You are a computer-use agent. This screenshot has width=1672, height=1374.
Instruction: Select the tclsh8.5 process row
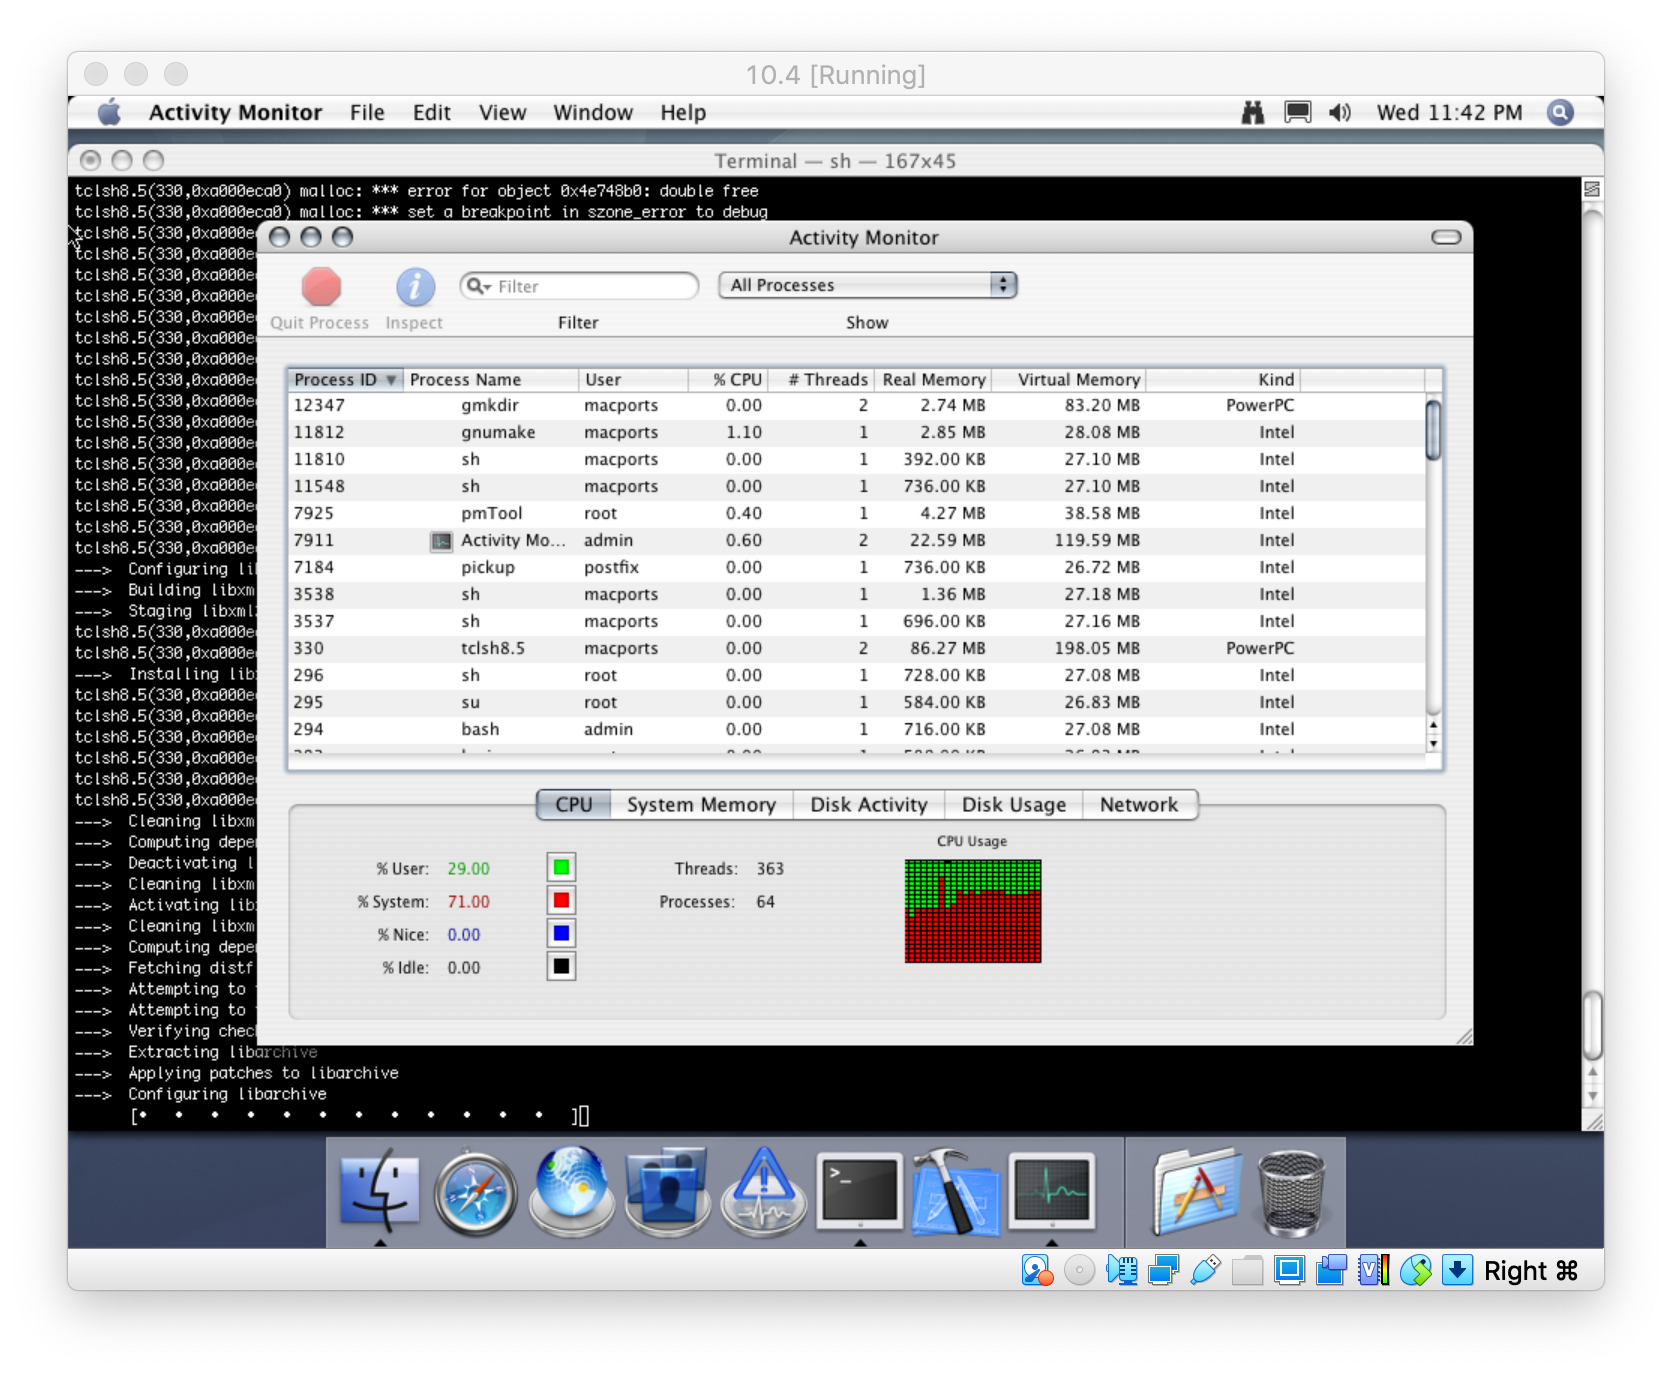click(x=856, y=648)
